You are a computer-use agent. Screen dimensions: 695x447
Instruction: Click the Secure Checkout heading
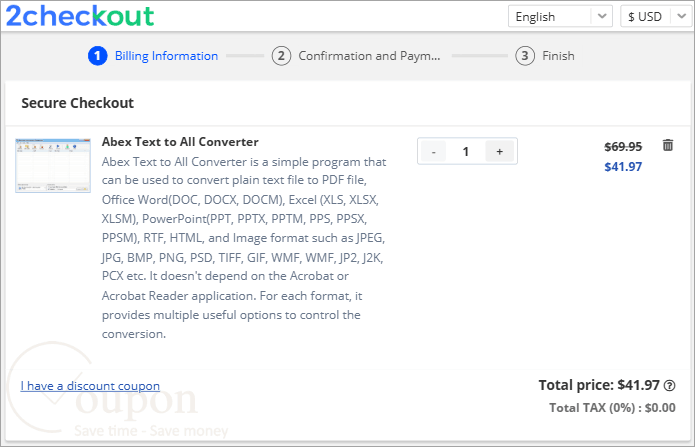(78, 103)
